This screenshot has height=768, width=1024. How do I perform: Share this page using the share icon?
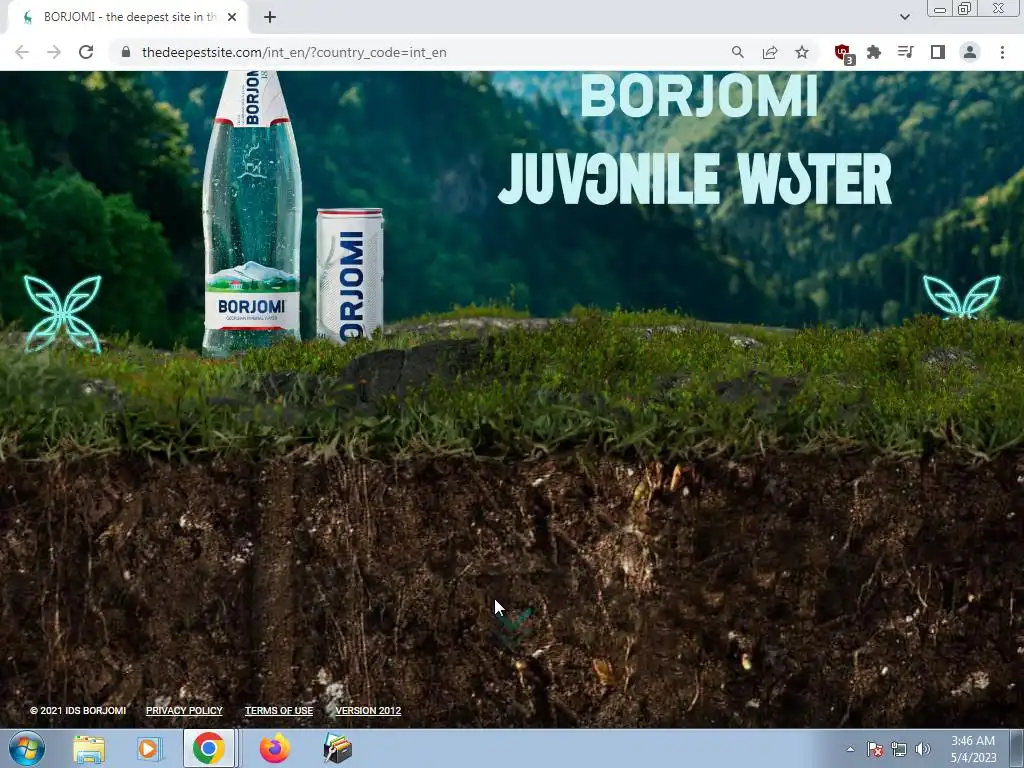click(770, 52)
